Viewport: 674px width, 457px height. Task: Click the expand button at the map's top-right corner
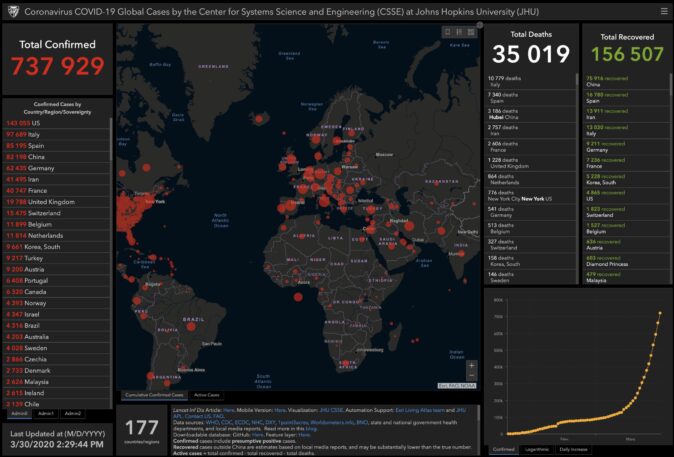tap(480, 25)
